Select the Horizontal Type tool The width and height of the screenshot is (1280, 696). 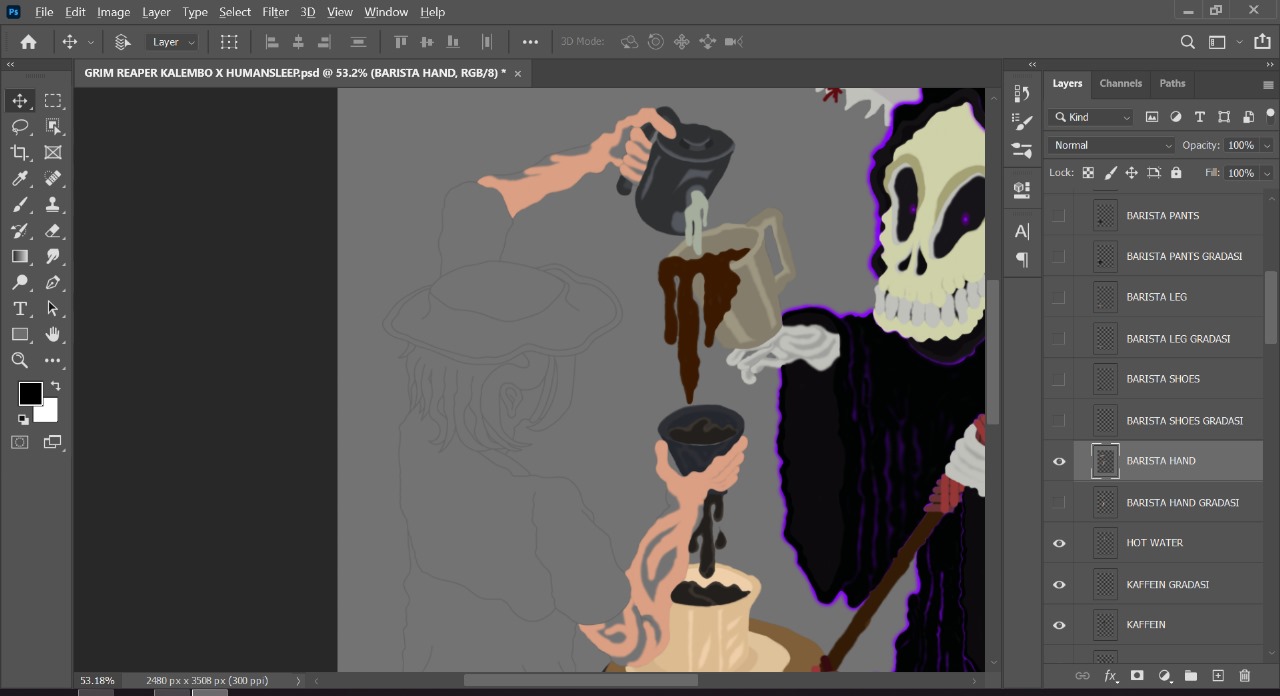[20, 309]
